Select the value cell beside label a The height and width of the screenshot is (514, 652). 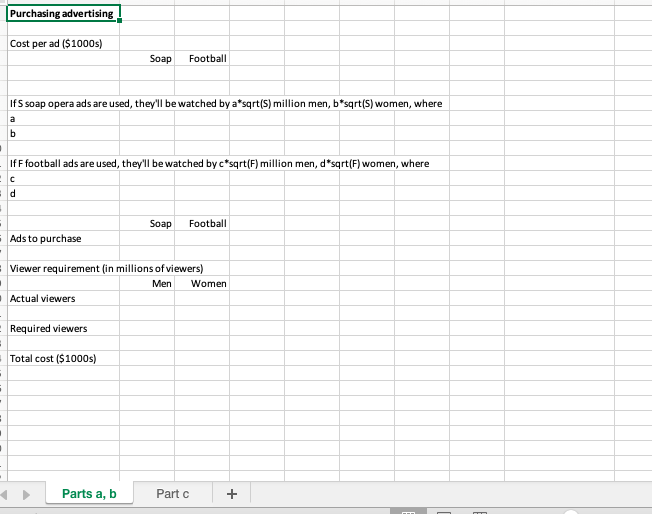147,119
